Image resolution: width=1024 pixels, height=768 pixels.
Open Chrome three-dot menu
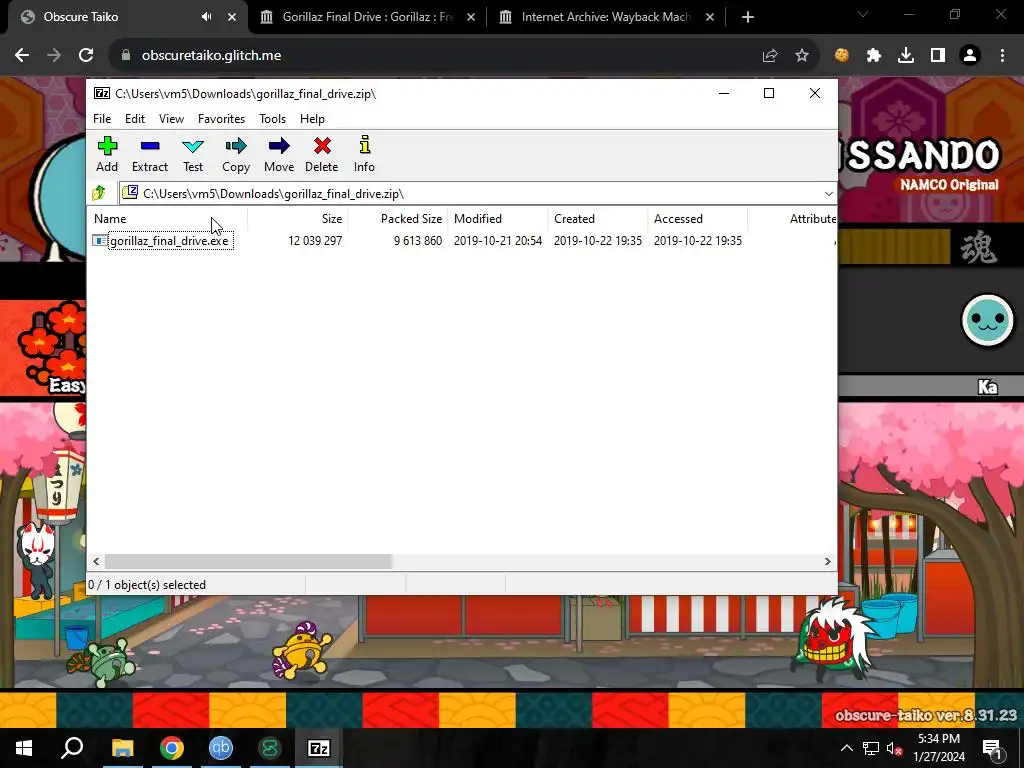(x=1002, y=56)
